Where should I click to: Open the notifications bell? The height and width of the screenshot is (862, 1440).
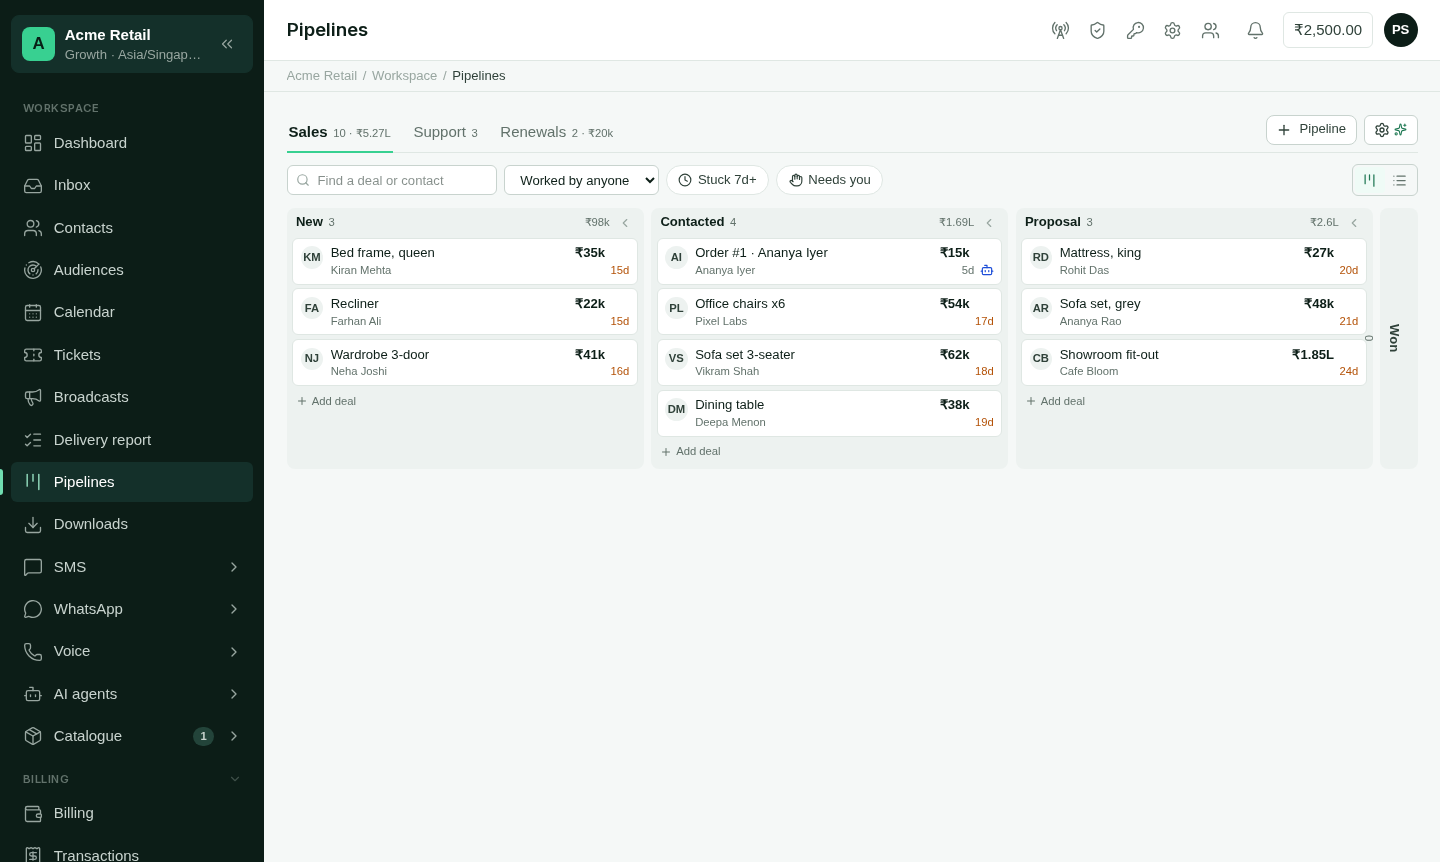click(x=1255, y=30)
